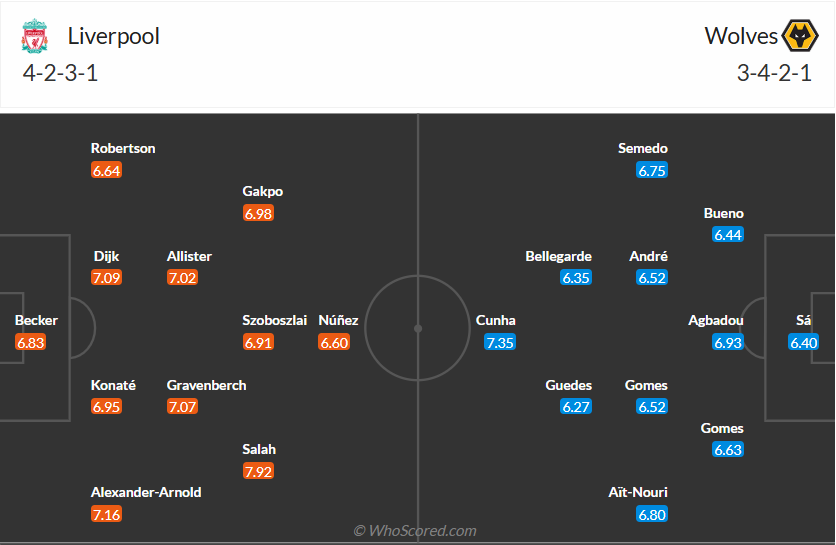Click player name Bellegarde
Viewport: 836px width, 545px height.
pos(558,256)
